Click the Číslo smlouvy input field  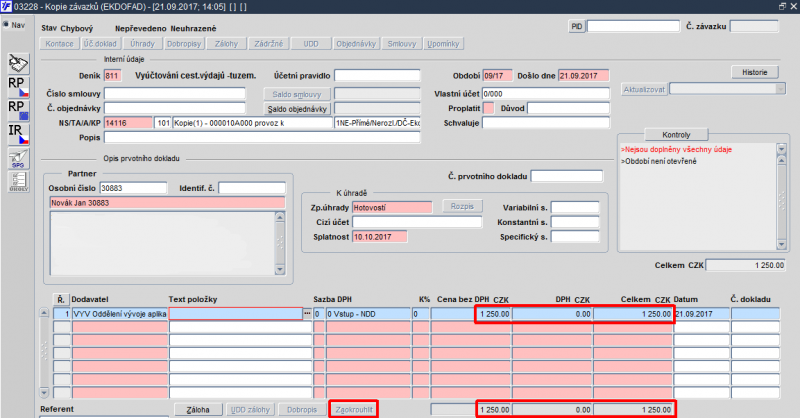click(174, 93)
